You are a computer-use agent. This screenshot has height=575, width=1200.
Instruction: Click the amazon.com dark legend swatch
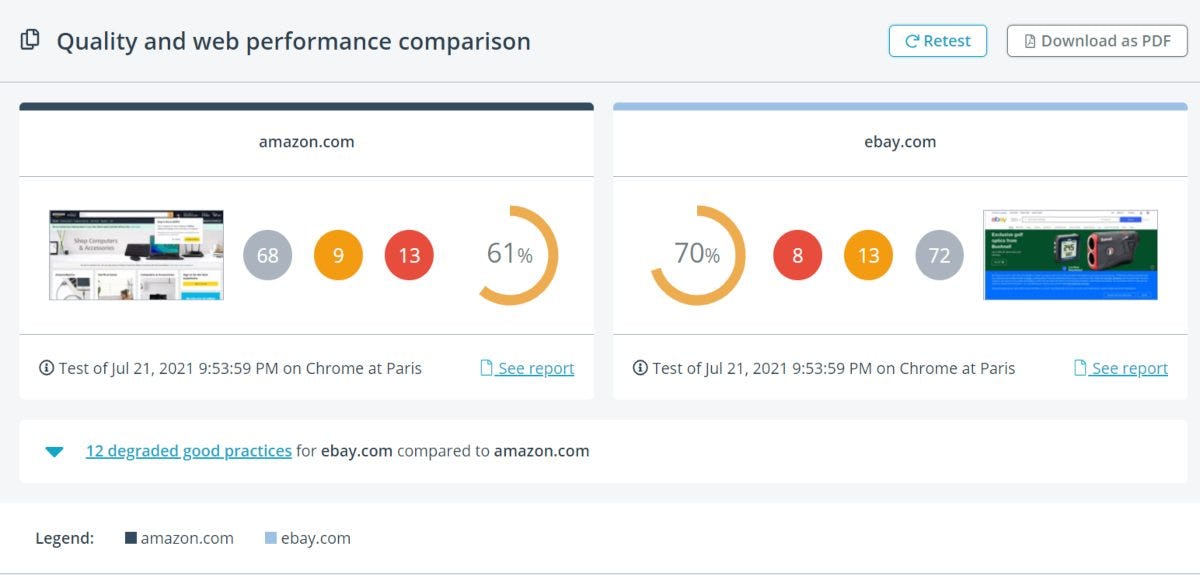130,538
